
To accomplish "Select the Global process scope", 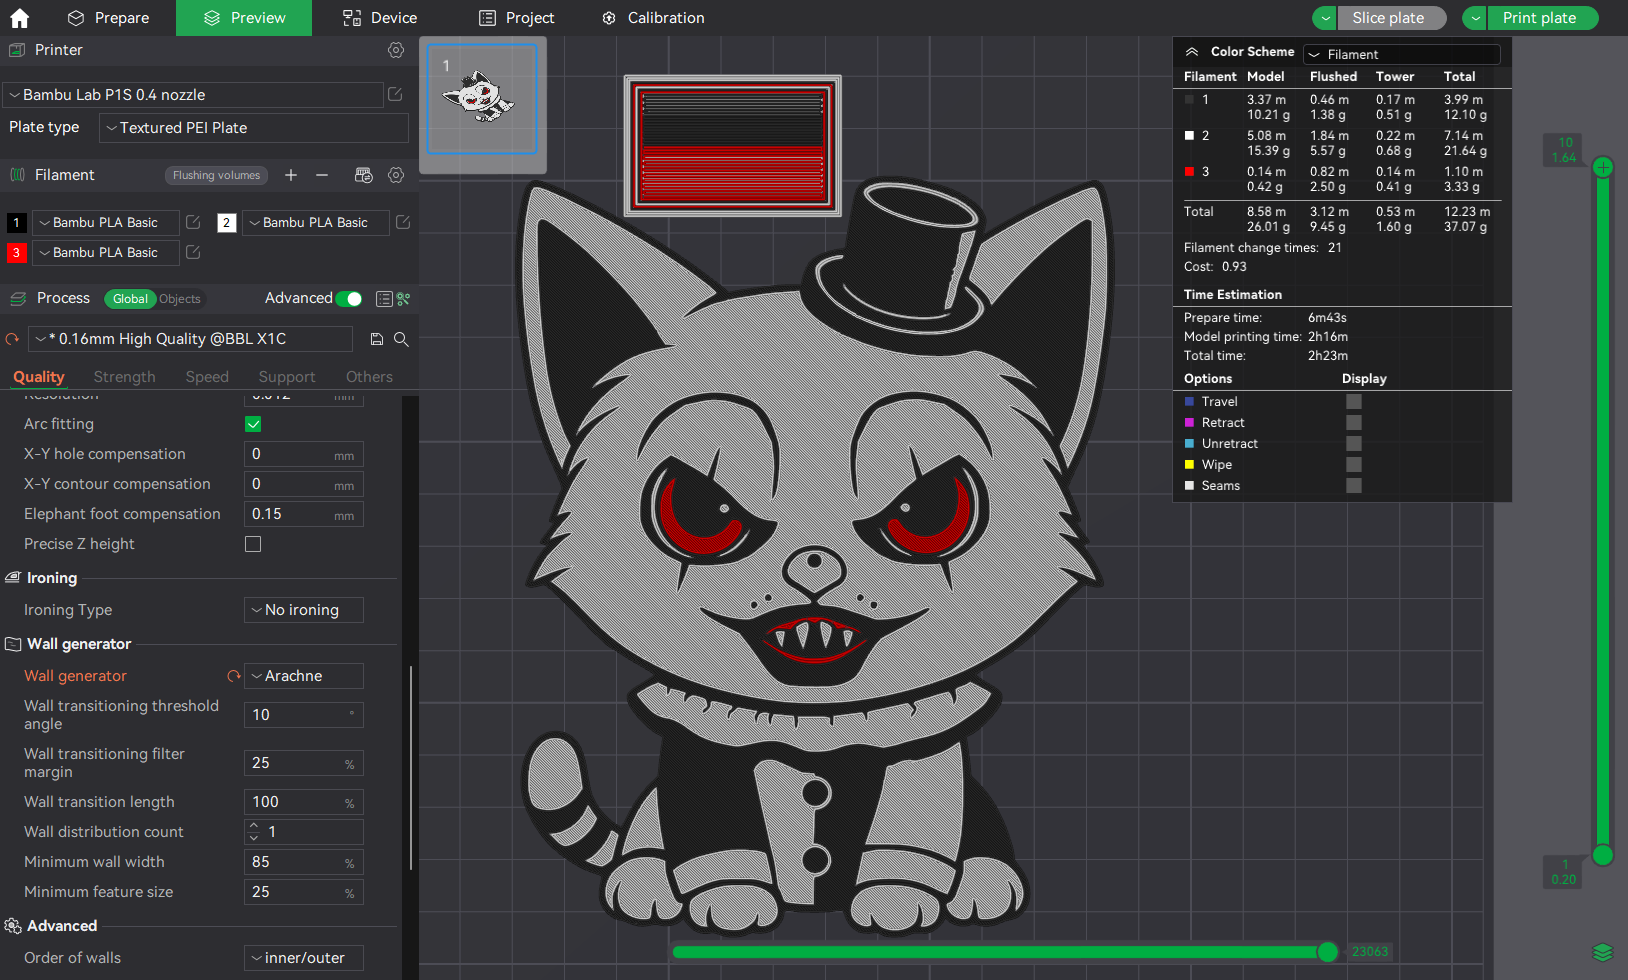I will click(130, 299).
